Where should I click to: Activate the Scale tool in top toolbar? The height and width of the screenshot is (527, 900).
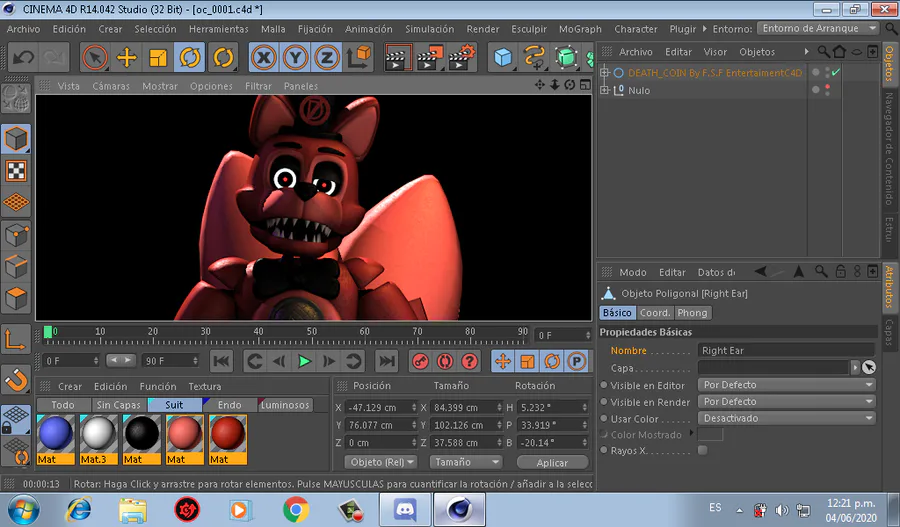158,57
